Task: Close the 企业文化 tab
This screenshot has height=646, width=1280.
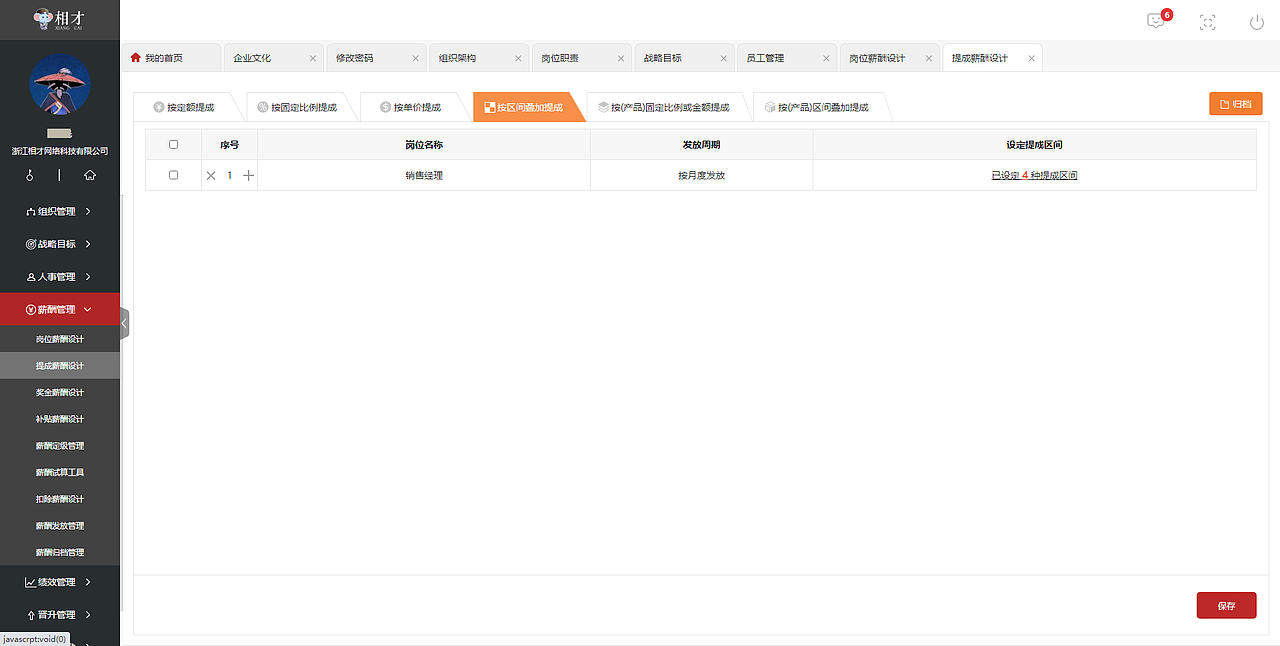Action: coord(313,58)
